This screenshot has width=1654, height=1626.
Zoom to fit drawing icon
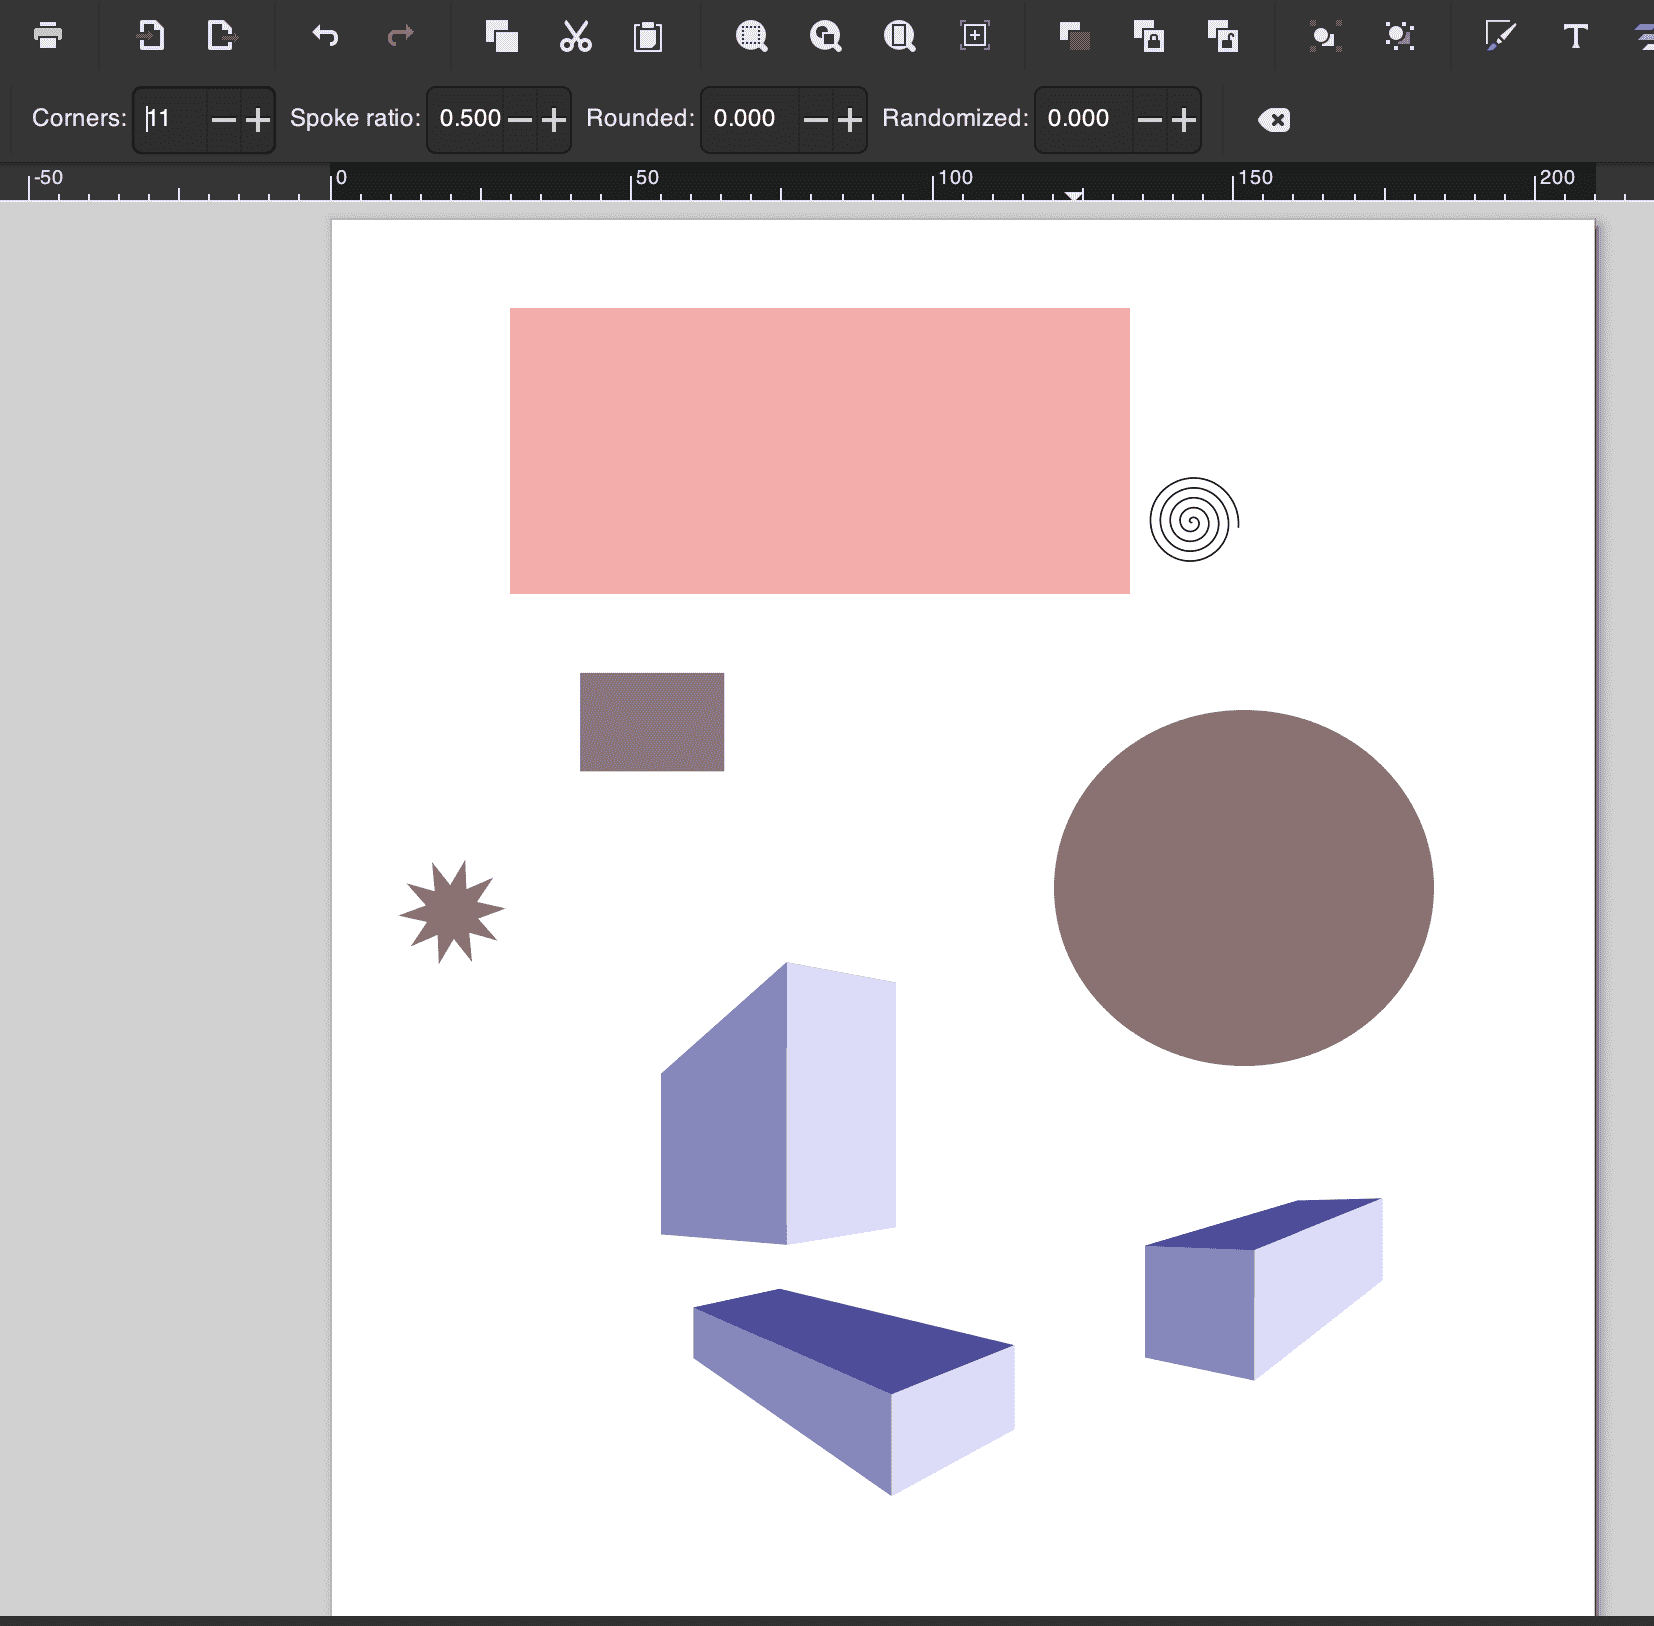825,36
